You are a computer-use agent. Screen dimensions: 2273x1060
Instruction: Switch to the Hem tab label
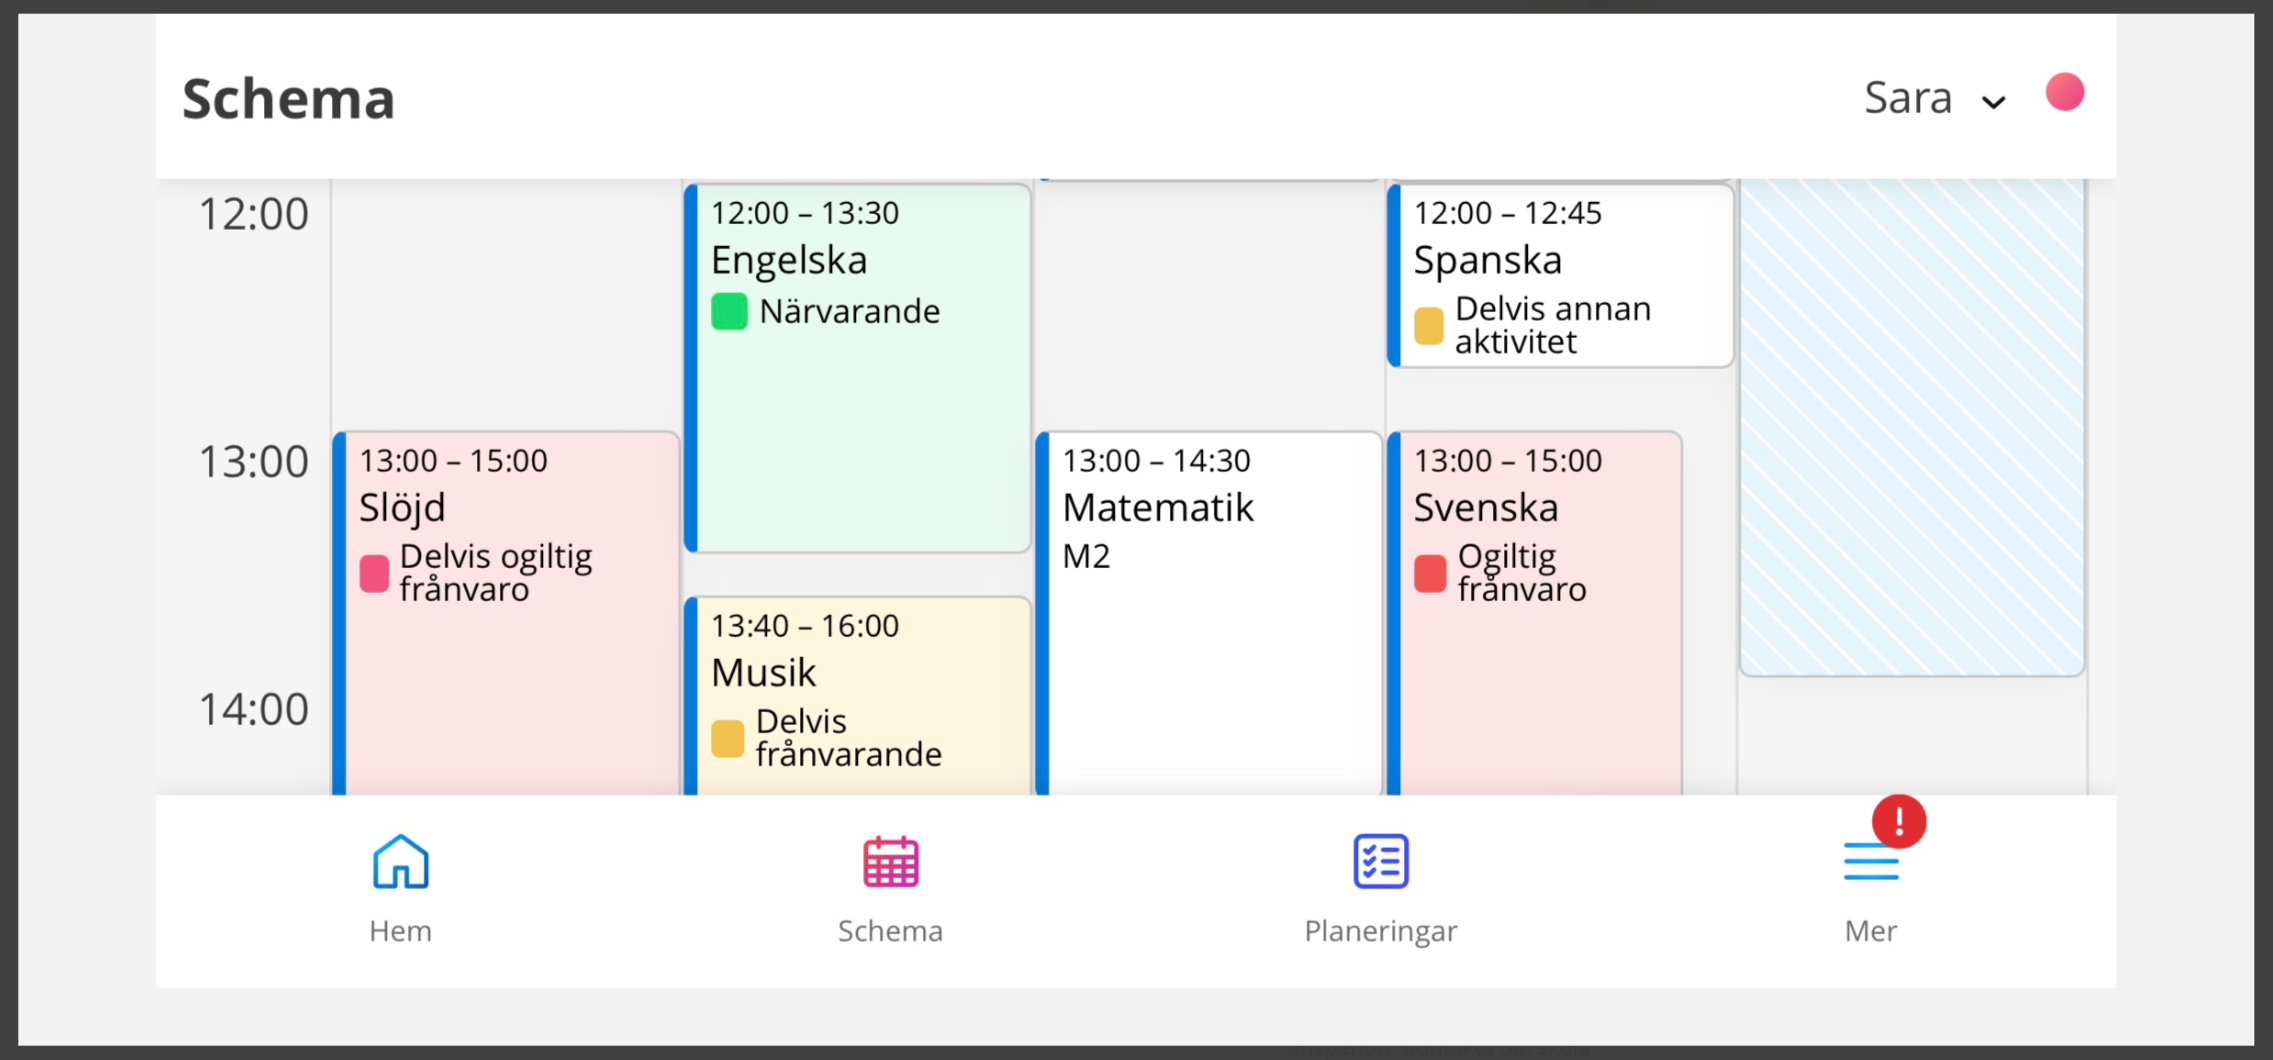pyautogui.click(x=401, y=931)
